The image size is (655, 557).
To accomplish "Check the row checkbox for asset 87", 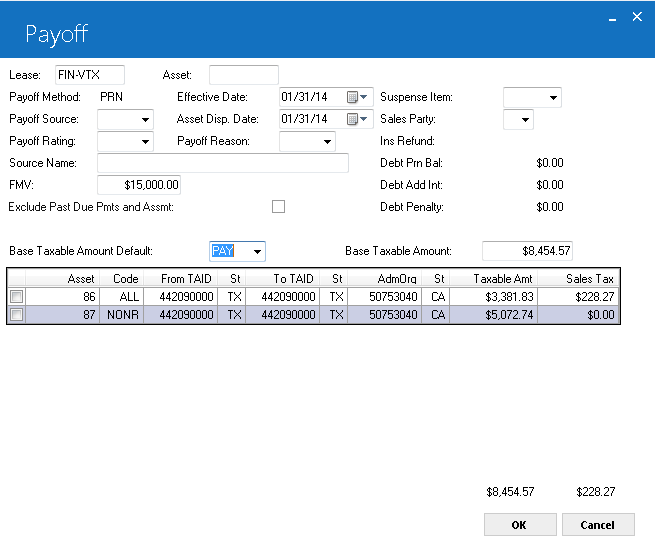I will tap(17, 315).
